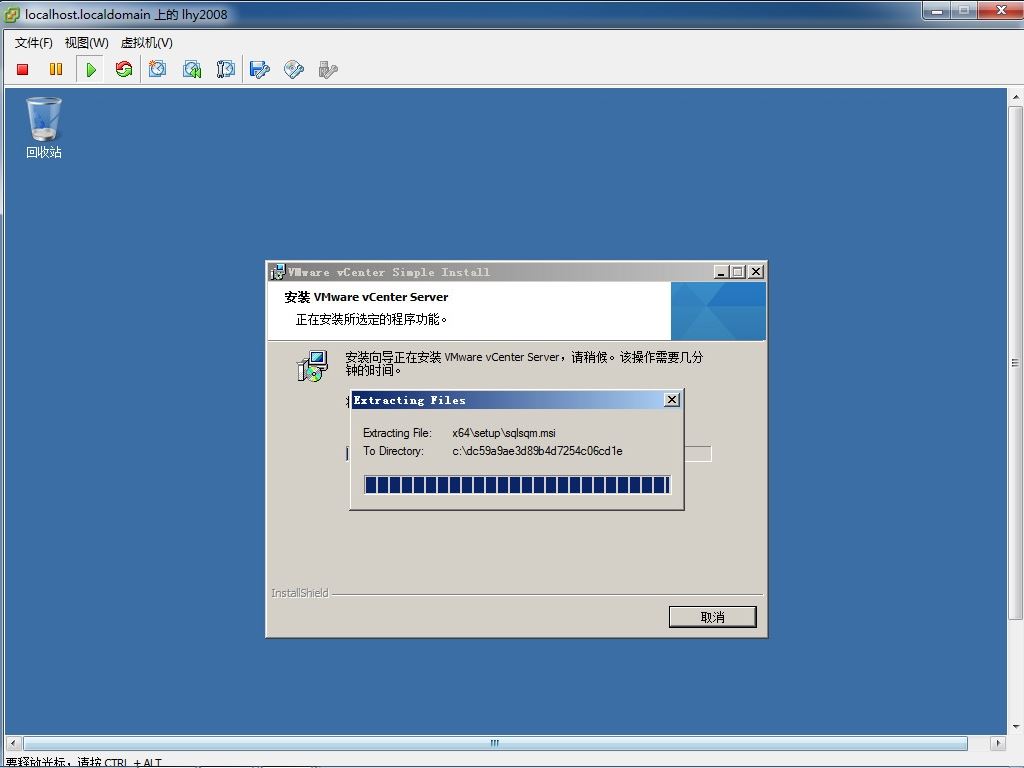Close the lhy2008 console window
The height and width of the screenshot is (768, 1024).
click(1001, 10)
